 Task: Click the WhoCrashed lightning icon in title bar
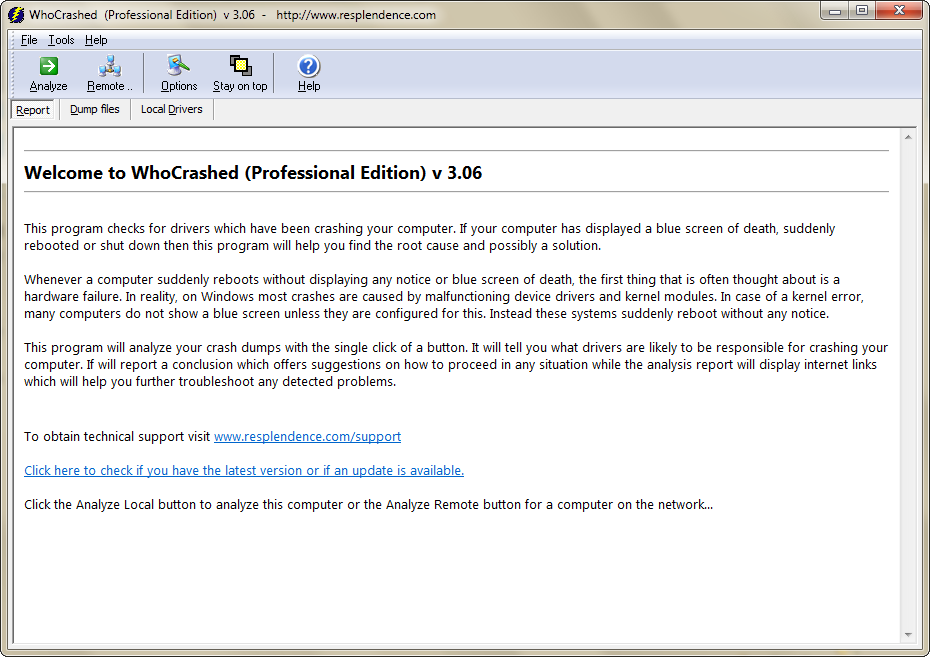(x=15, y=15)
